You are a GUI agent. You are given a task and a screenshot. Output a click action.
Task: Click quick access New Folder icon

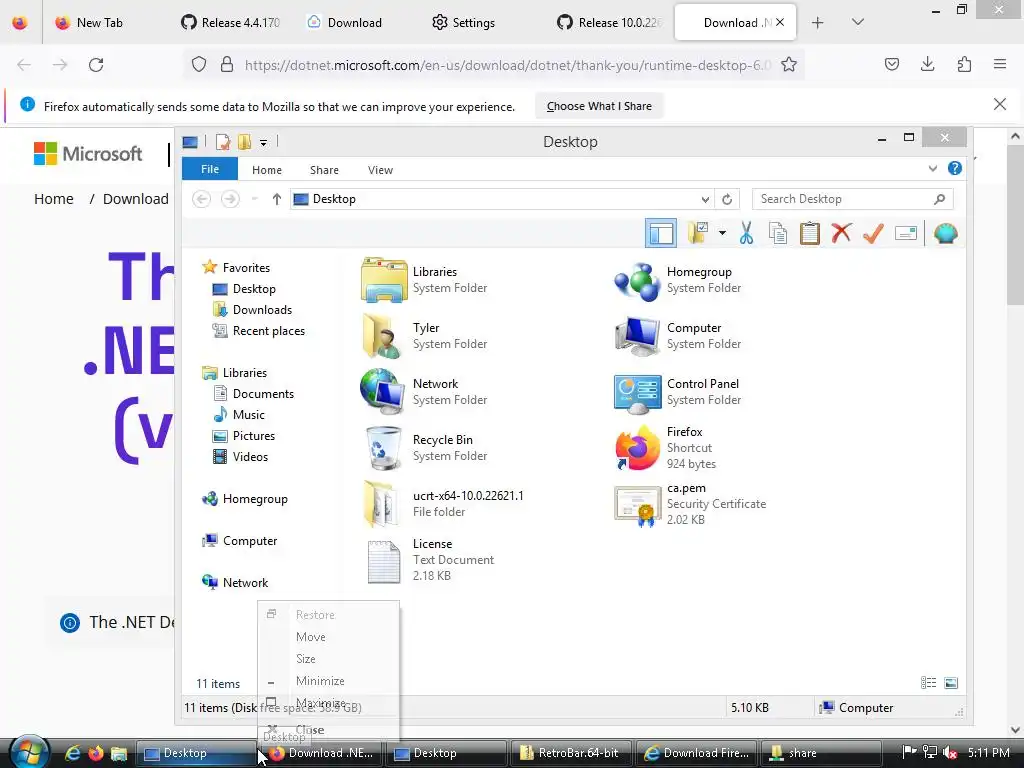click(244, 142)
